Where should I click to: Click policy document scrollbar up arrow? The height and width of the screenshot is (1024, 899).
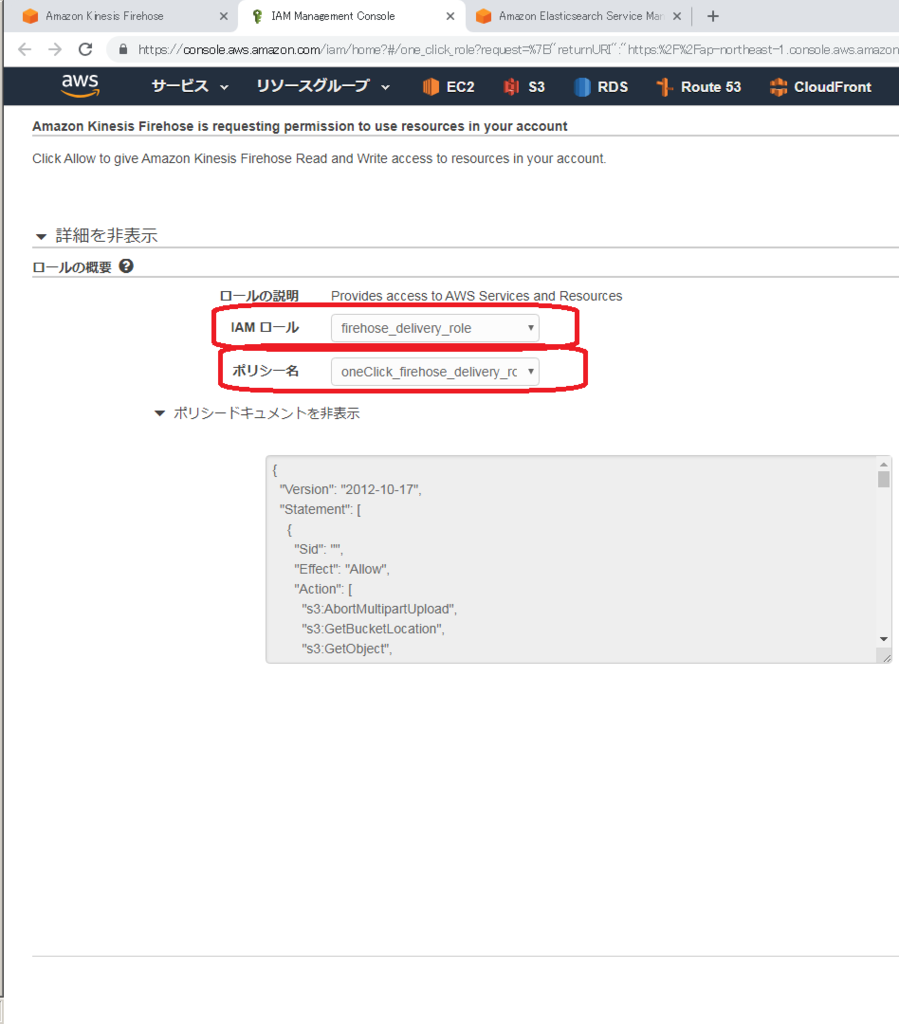click(x=883, y=464)
